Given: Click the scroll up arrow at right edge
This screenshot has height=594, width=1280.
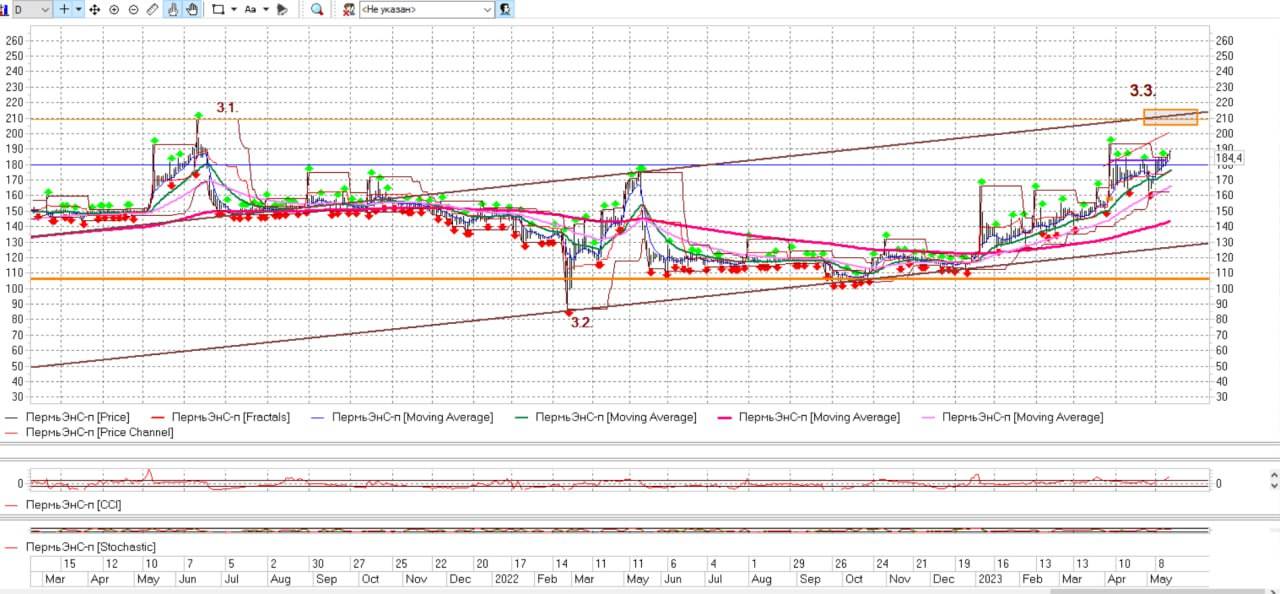Looking at the screenshot, I should 1274,474.
